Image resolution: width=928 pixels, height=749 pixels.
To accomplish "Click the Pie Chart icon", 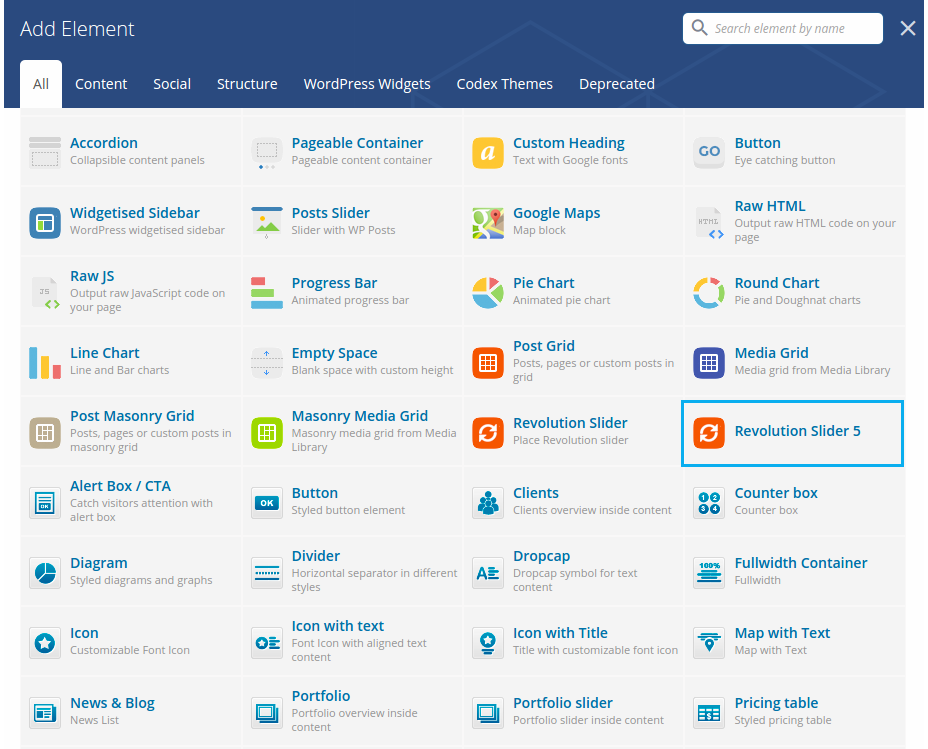I will pos(488,293).
